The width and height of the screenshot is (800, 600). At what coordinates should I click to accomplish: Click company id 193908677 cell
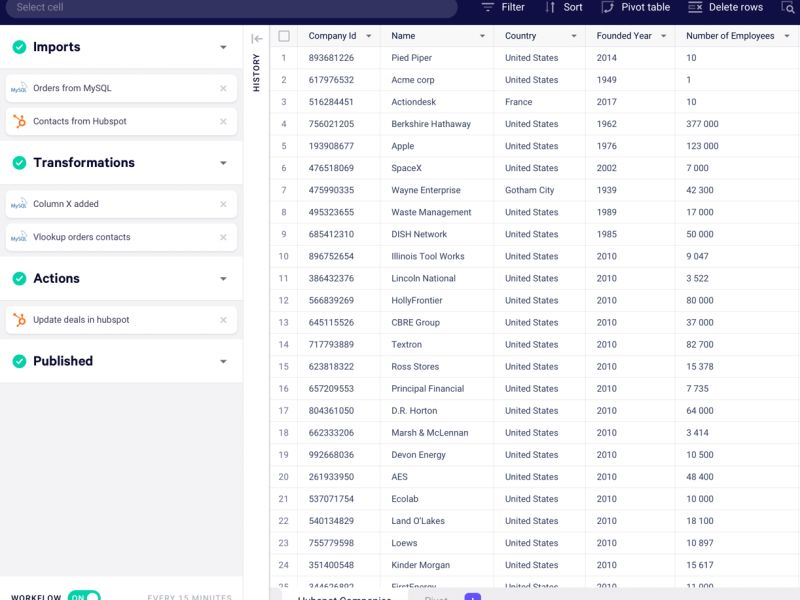point(339,146)
